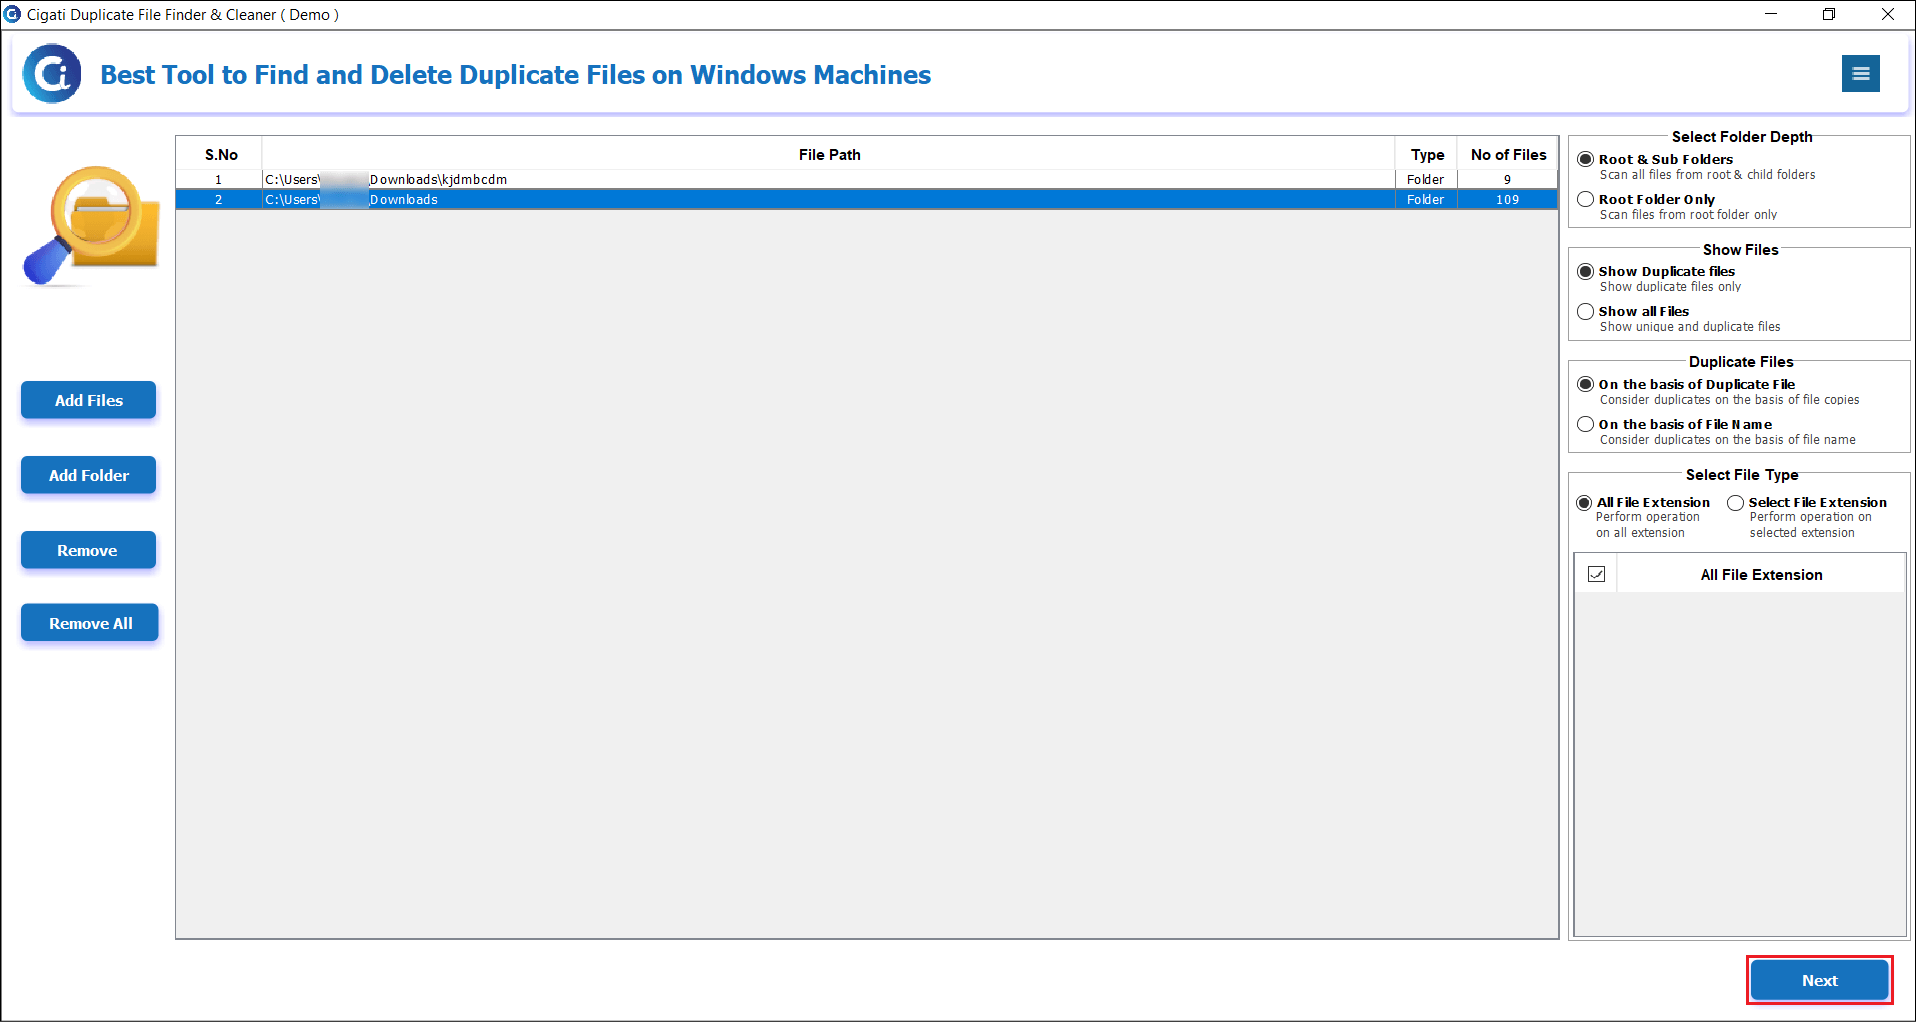Click Add Files button

coord(89,400)
